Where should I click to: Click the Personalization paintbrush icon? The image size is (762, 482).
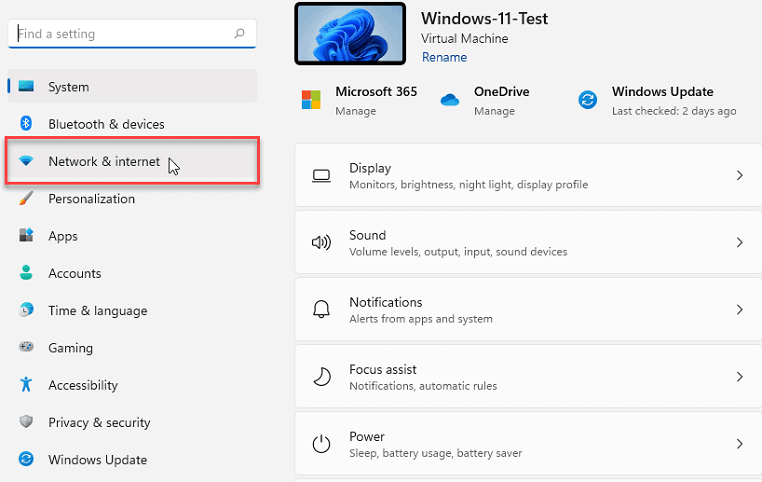click(x=26, y=198)
